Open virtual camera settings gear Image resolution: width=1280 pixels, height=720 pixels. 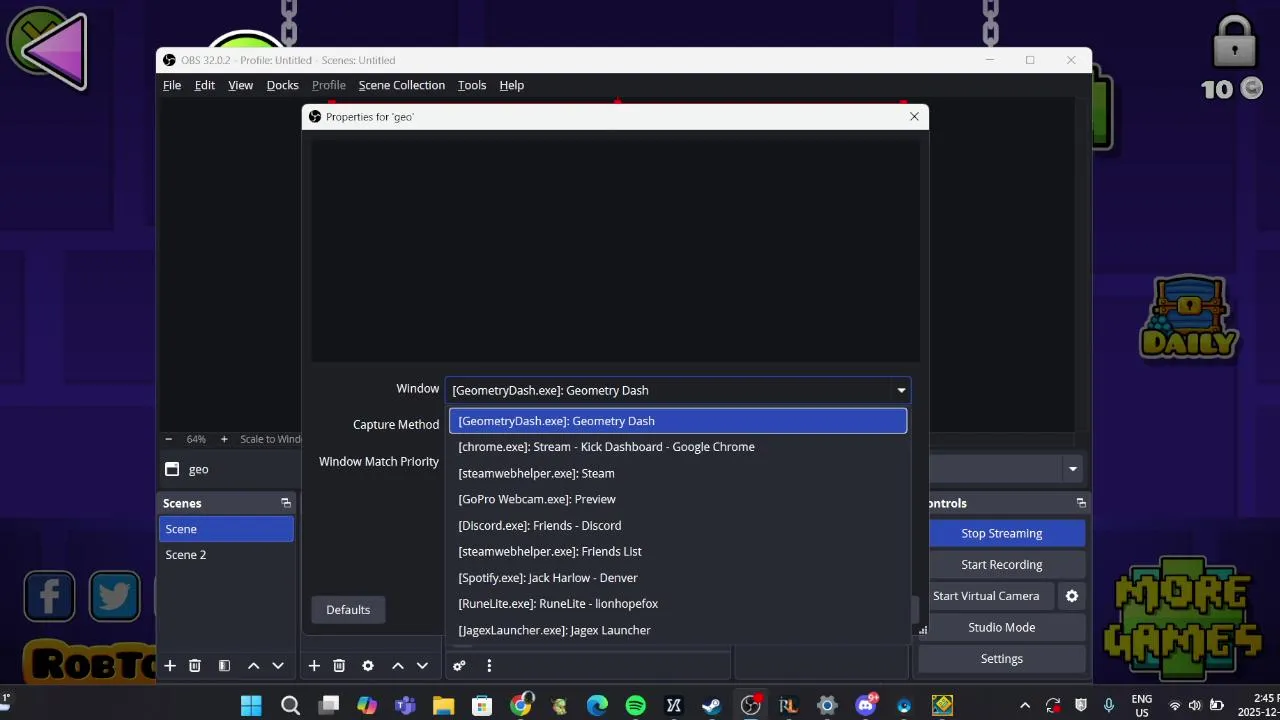pyautogui.click(x=1072, y=596)
